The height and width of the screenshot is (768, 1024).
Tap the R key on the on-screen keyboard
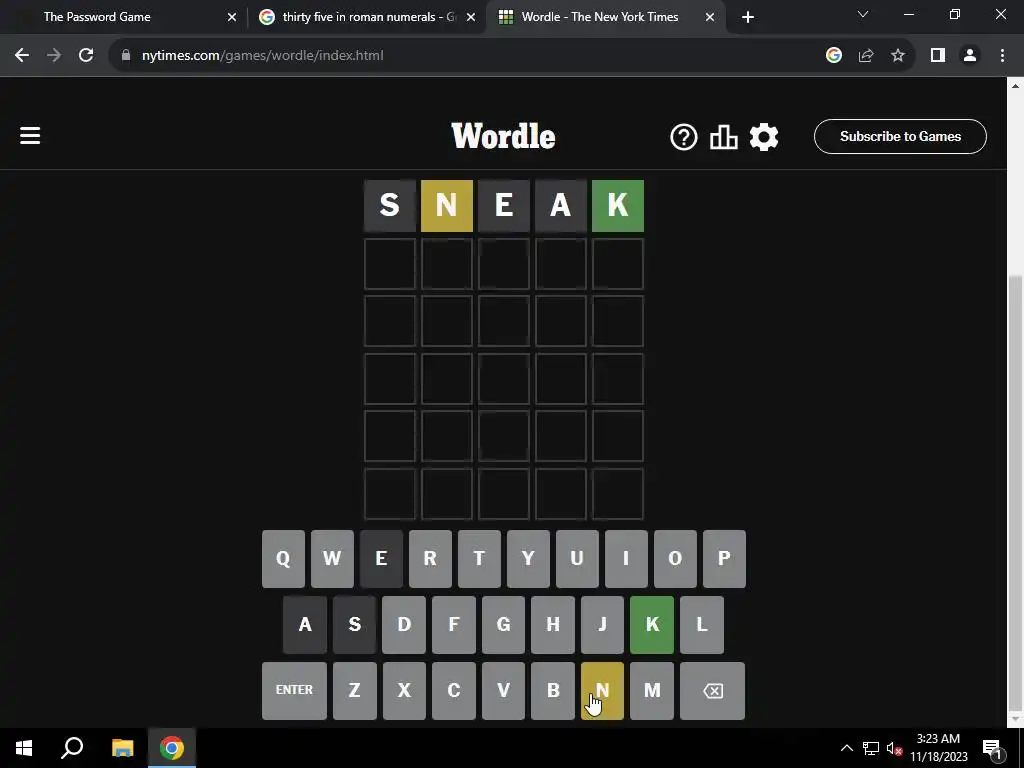(430, 559)
